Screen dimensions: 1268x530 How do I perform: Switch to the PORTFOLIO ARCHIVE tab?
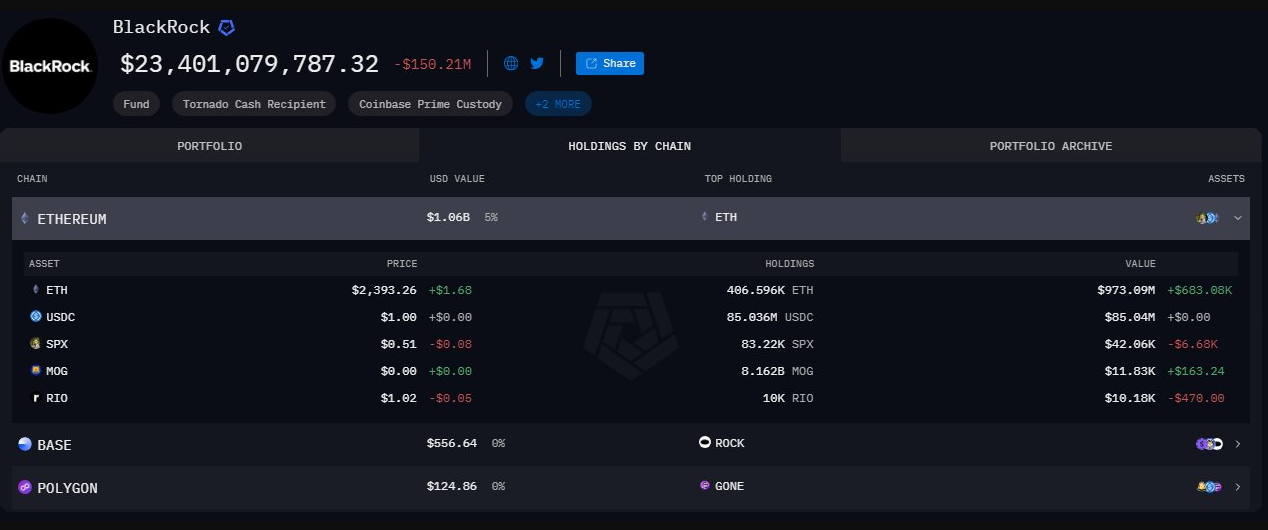[x=1051, y=146]
